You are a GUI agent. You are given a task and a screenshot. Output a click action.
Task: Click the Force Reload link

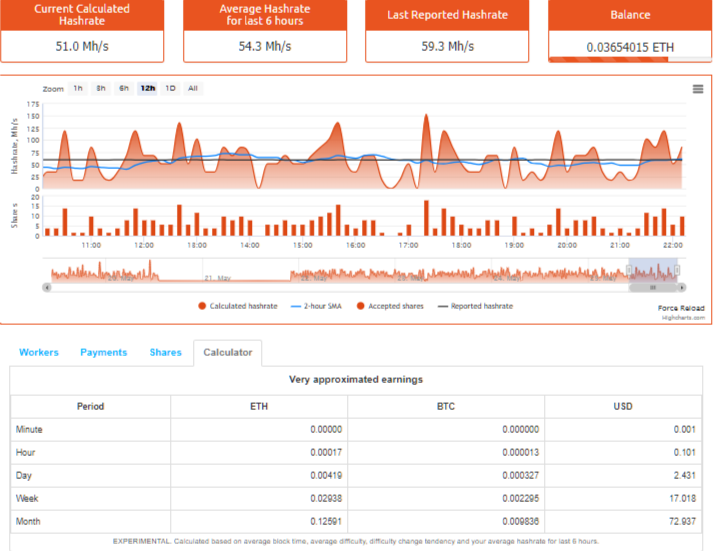click(681, 308)
